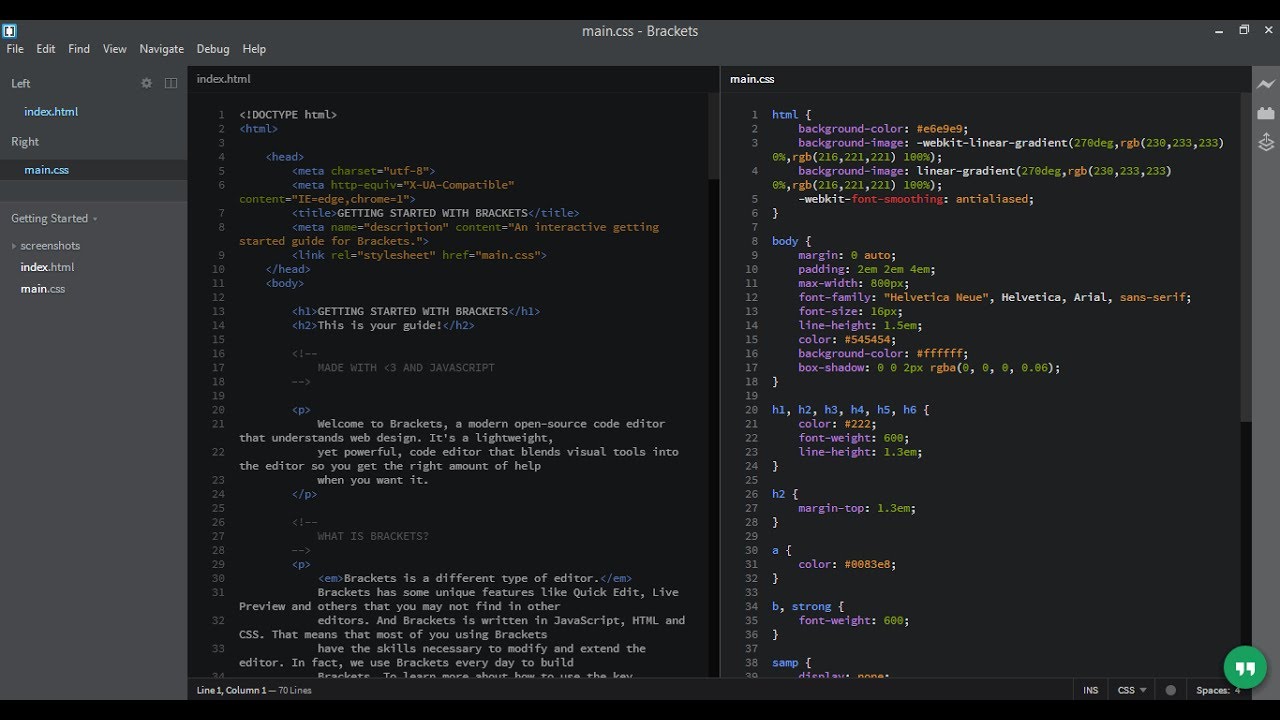Open the Debug menu
Screen dimensions: 1280x720
coord(213,49)
